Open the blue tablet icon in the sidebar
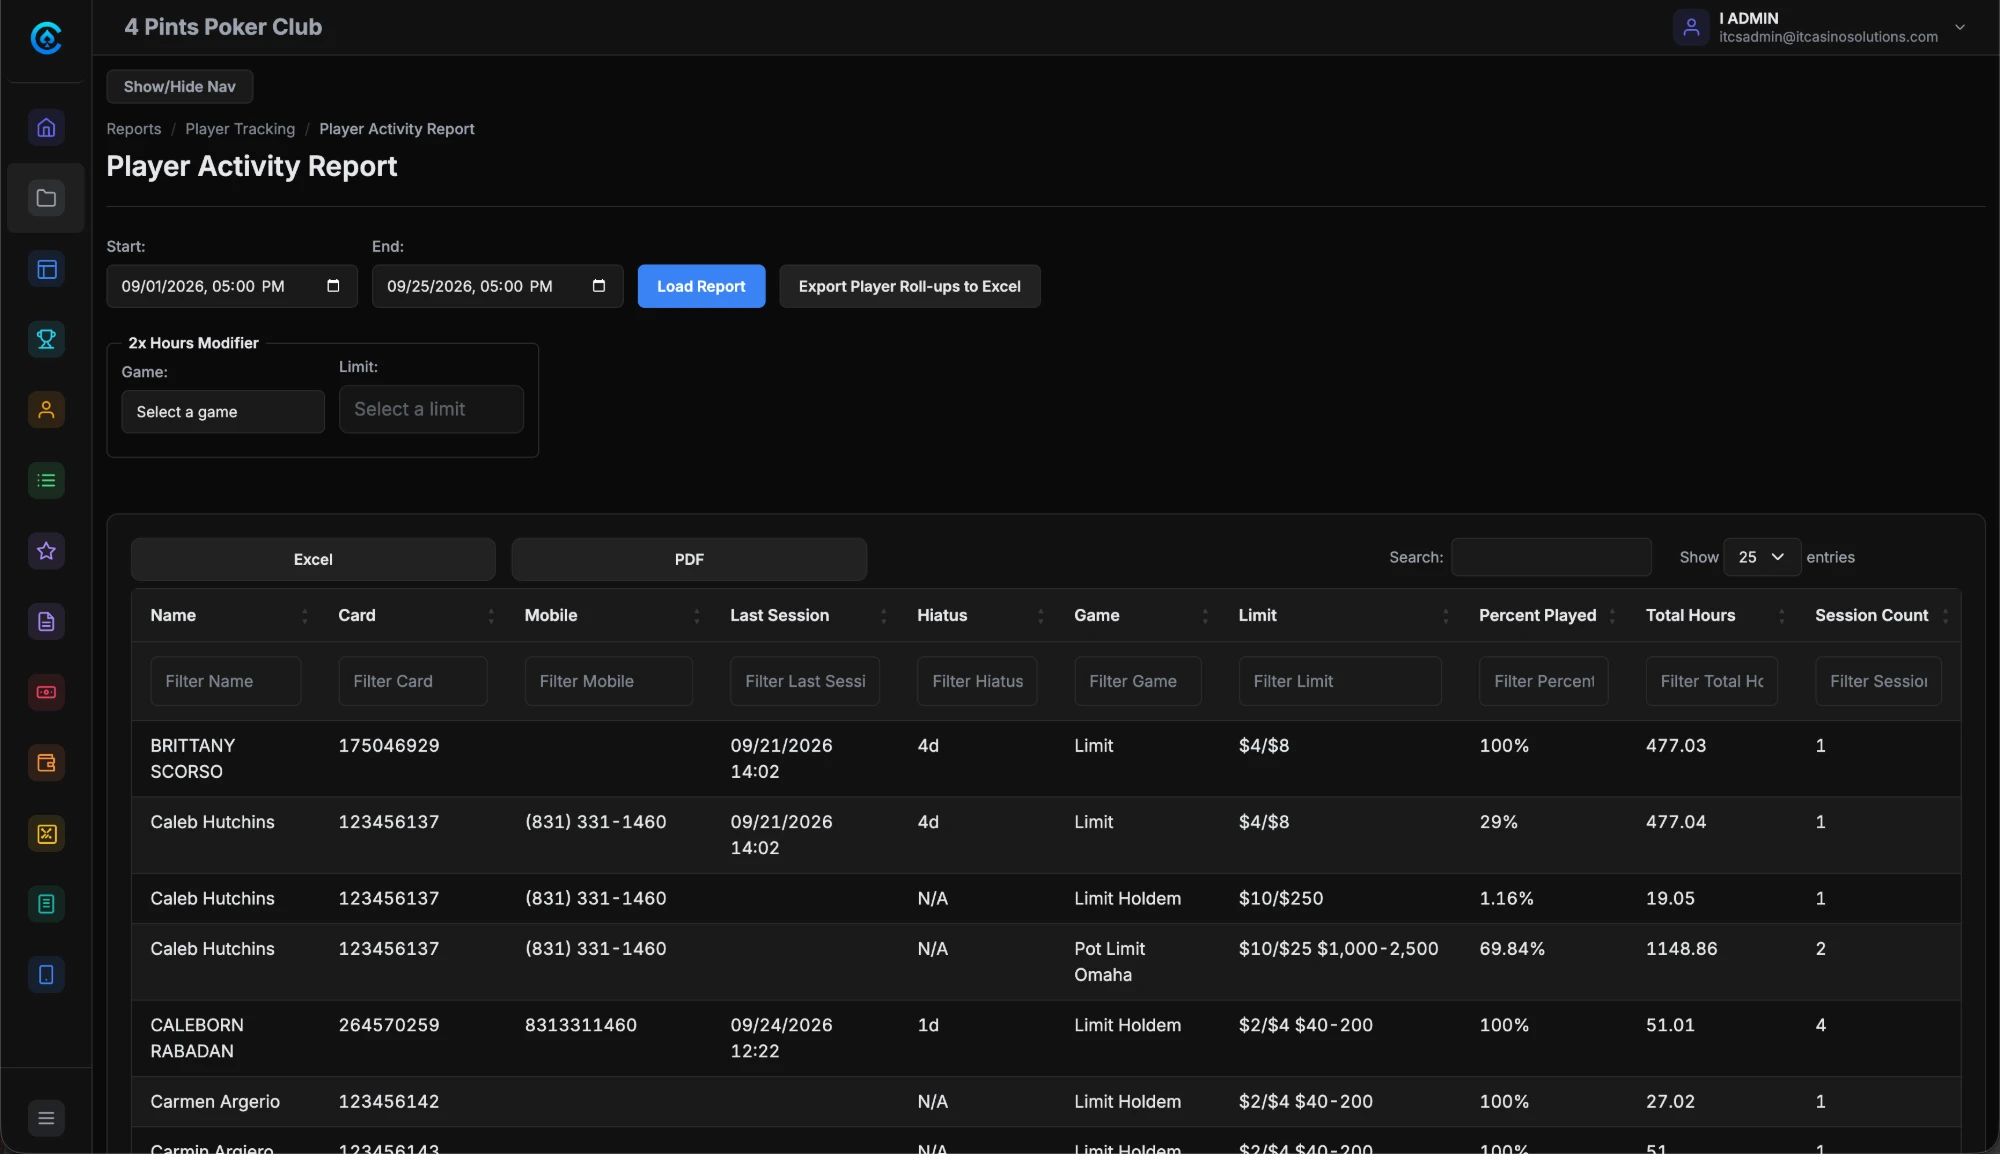 (46, 975)
